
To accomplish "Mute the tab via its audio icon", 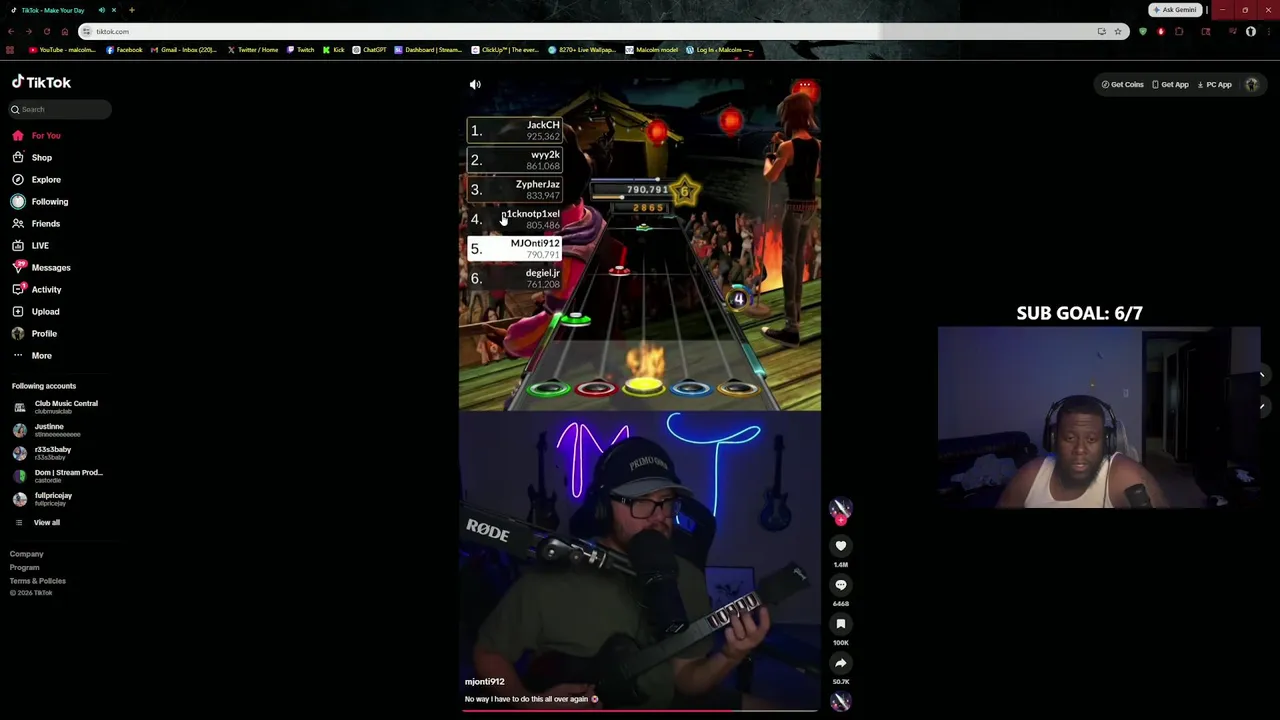I will (x=101, y=10).
